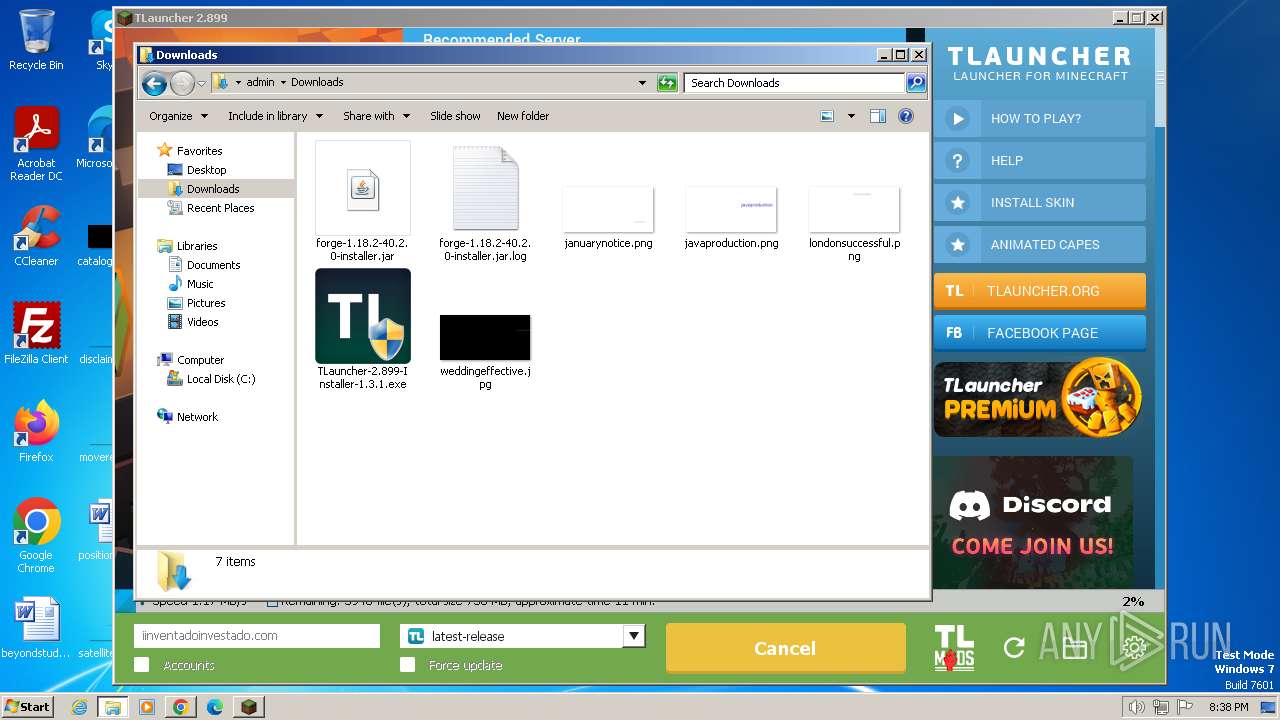Open TLauncher folder icon
This screenshot has width=1280, height=720.
[1074, 648]
